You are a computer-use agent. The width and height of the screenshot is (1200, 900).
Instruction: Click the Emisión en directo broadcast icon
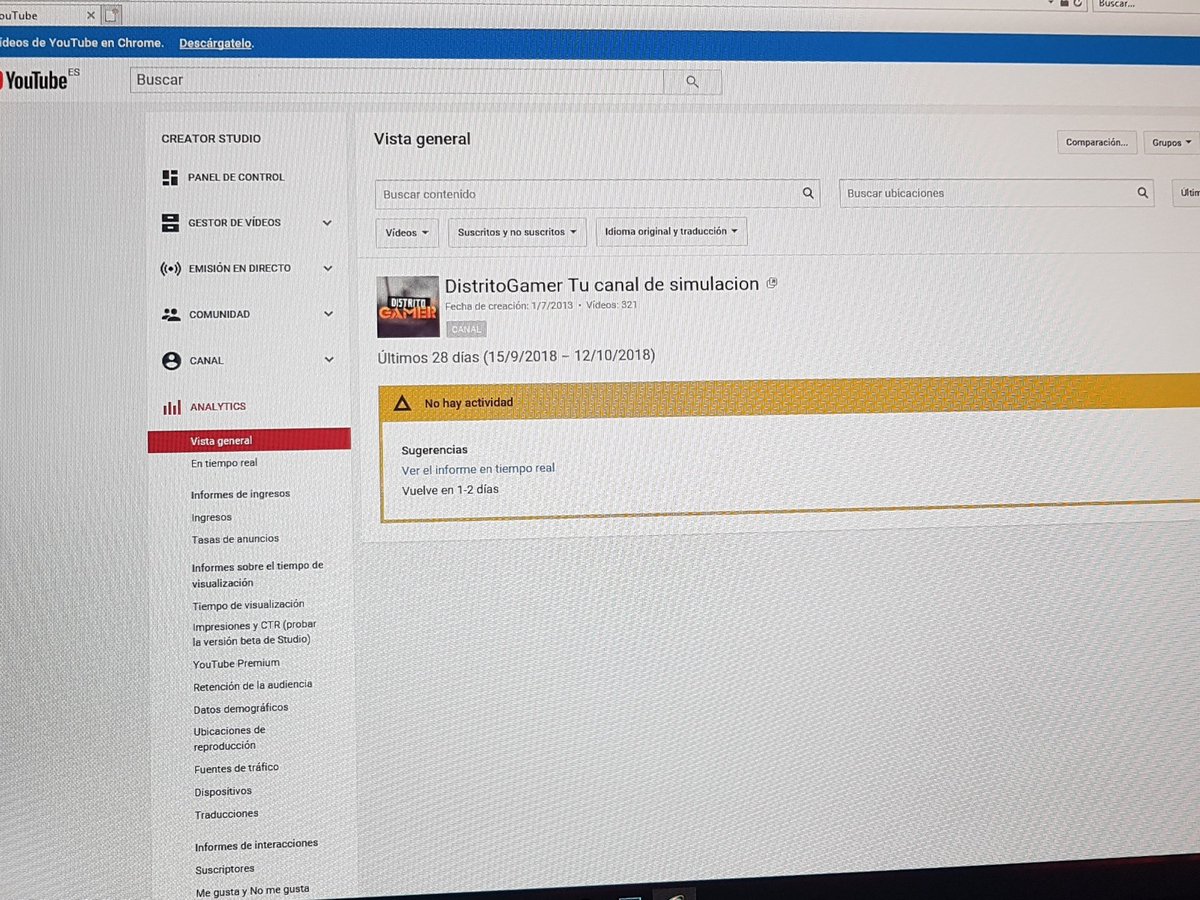pyautogui.click(x=170, y=269)
